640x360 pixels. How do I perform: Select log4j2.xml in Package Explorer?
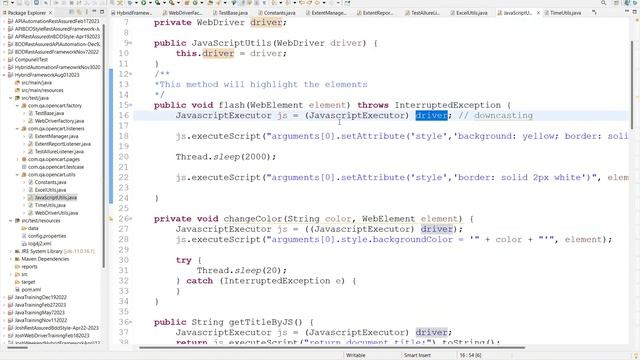[x=40, y=244]
